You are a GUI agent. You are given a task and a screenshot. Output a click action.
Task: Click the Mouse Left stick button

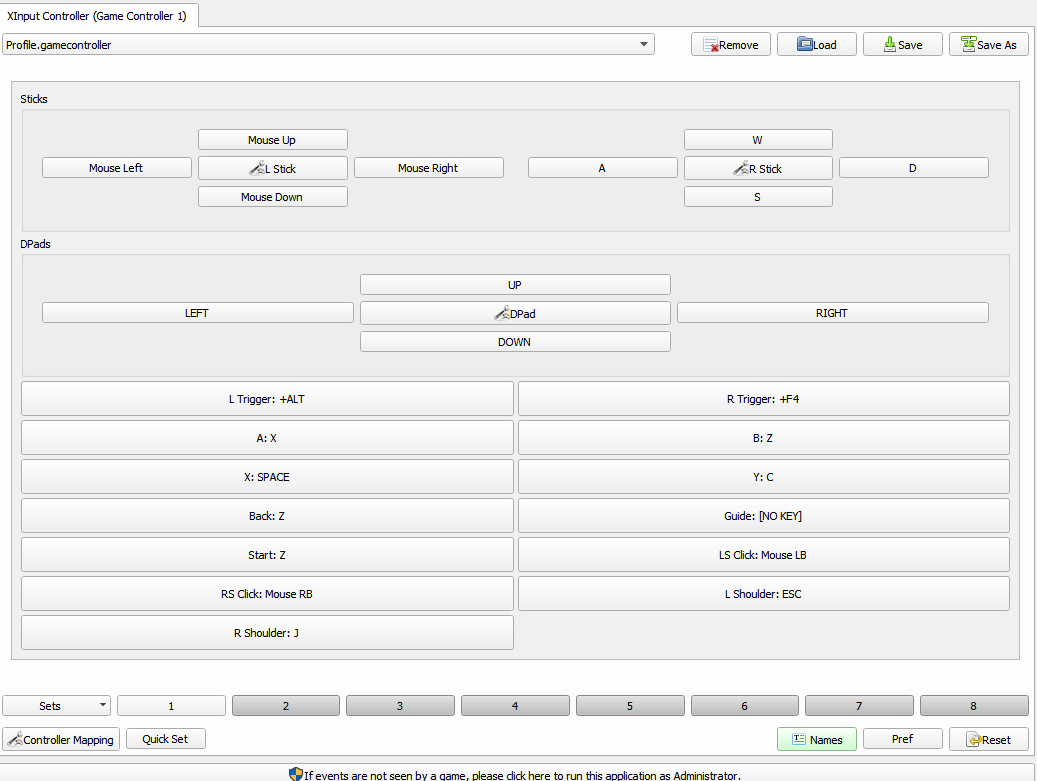116,167
